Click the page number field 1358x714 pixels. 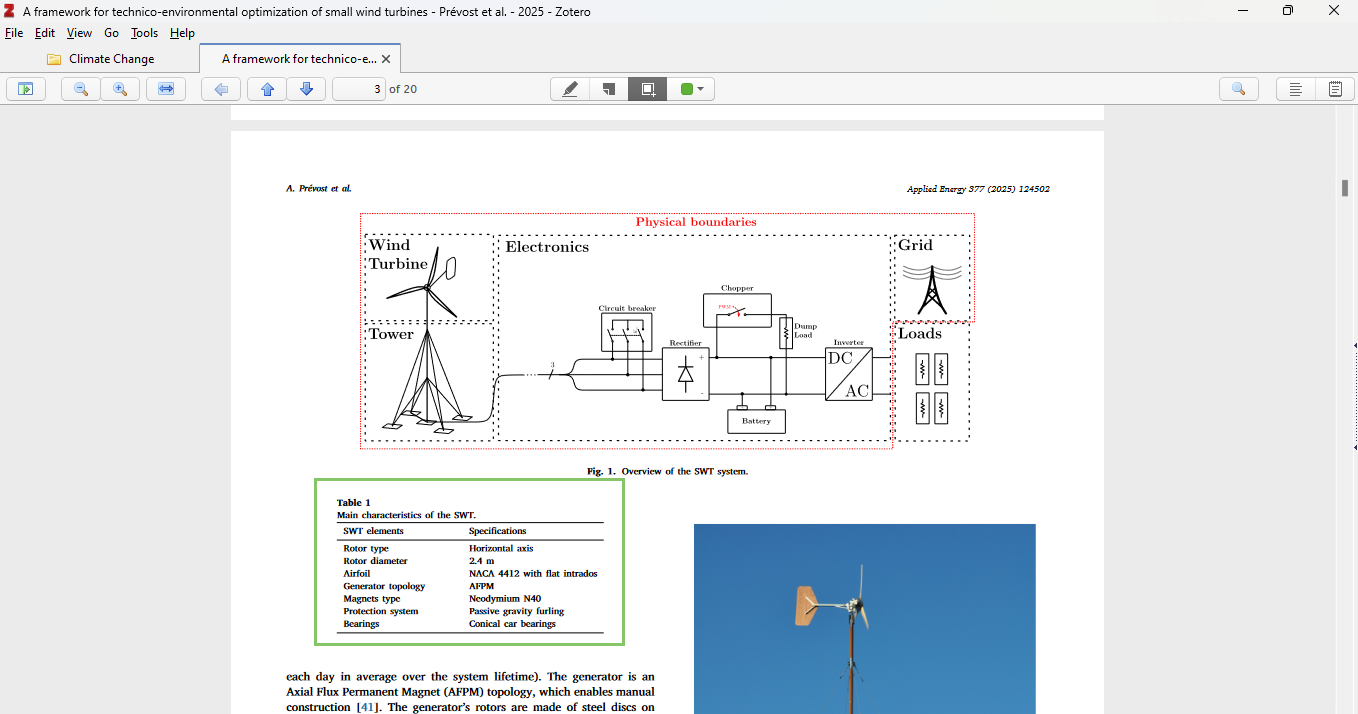pos(359,89)
